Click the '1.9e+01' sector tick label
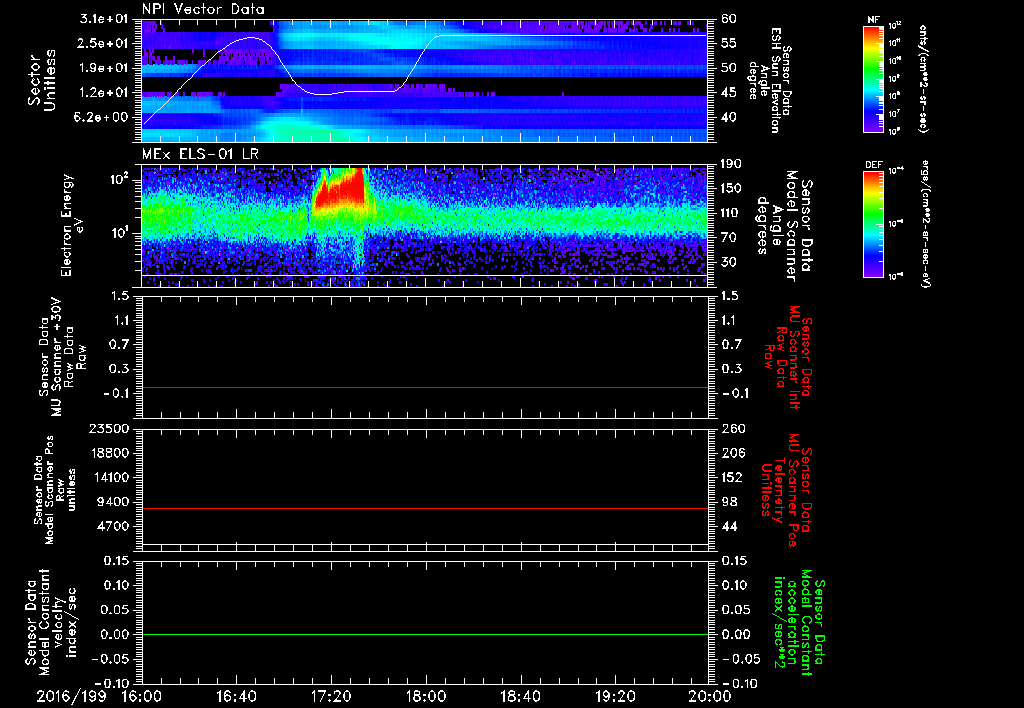This screenshot has height=708, width=1024. point(104,68)
